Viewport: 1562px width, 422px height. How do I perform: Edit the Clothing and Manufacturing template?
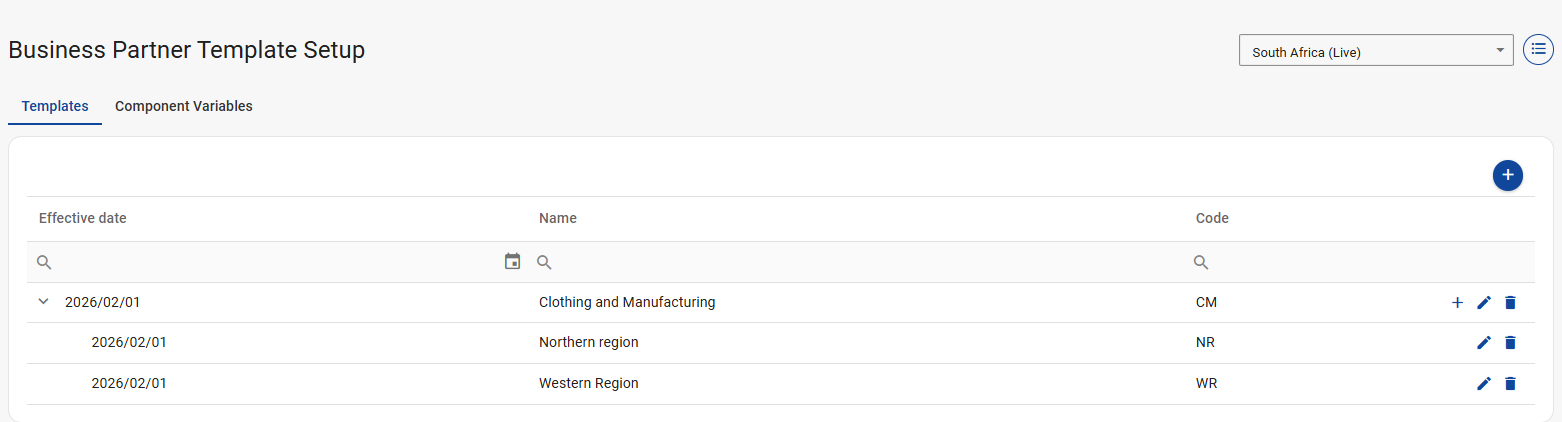tap(1484, 302)
